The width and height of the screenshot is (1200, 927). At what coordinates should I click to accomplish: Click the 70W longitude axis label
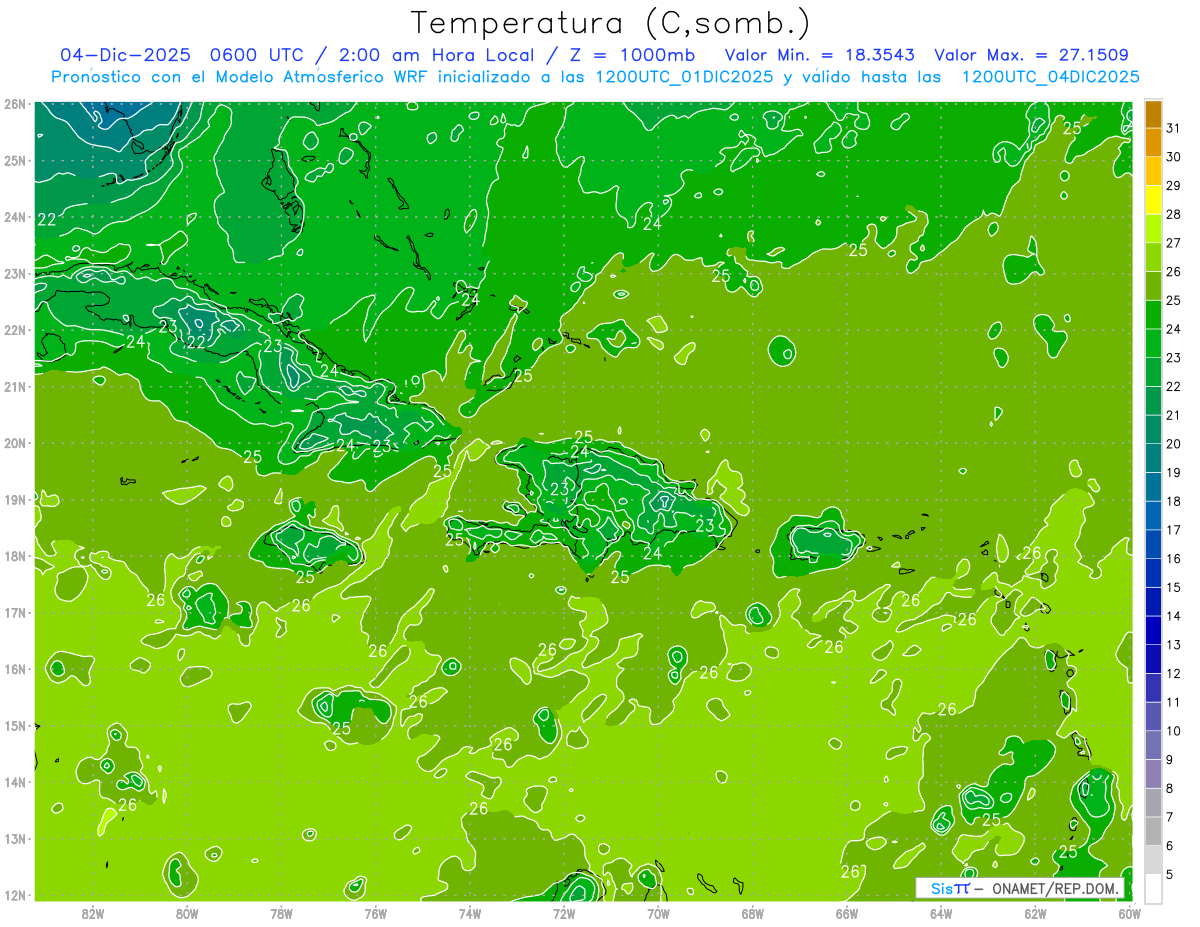tap(658, 913)
